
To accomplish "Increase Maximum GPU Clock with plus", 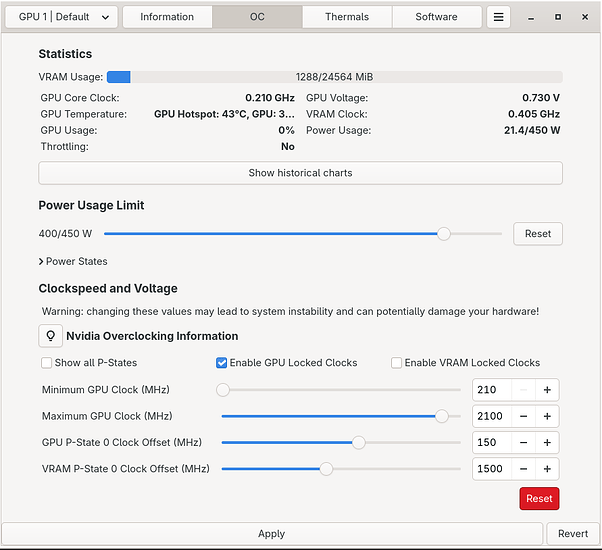I will click(547, 416).
